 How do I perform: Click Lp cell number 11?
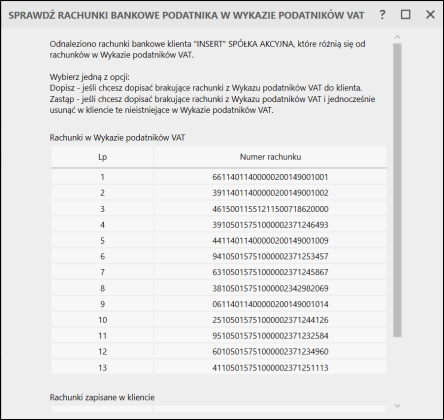(103, 336)
